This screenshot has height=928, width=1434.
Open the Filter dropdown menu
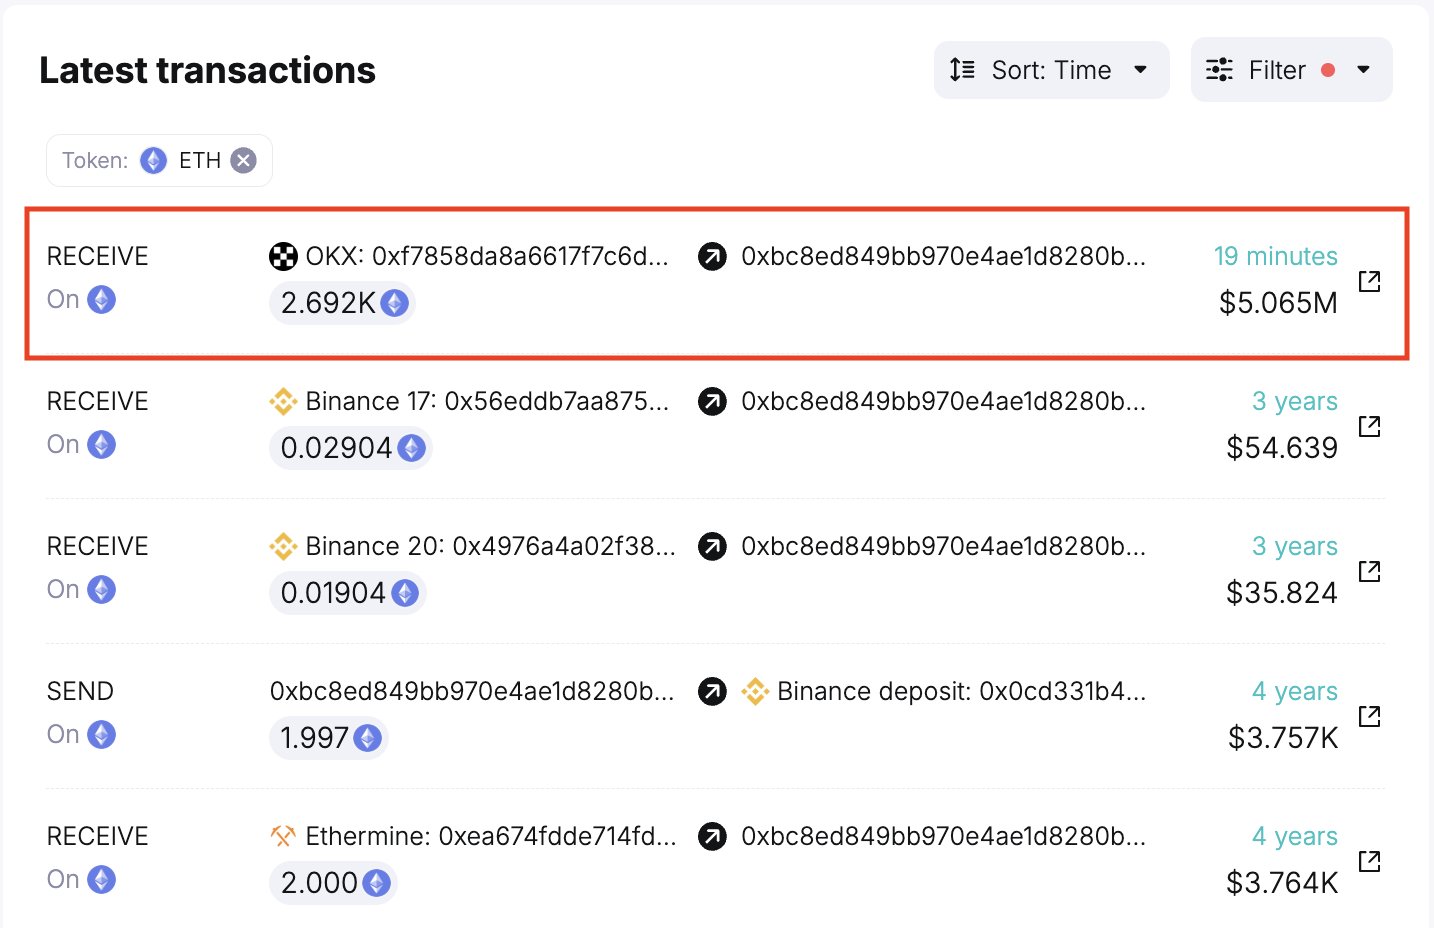point(1290,70)
